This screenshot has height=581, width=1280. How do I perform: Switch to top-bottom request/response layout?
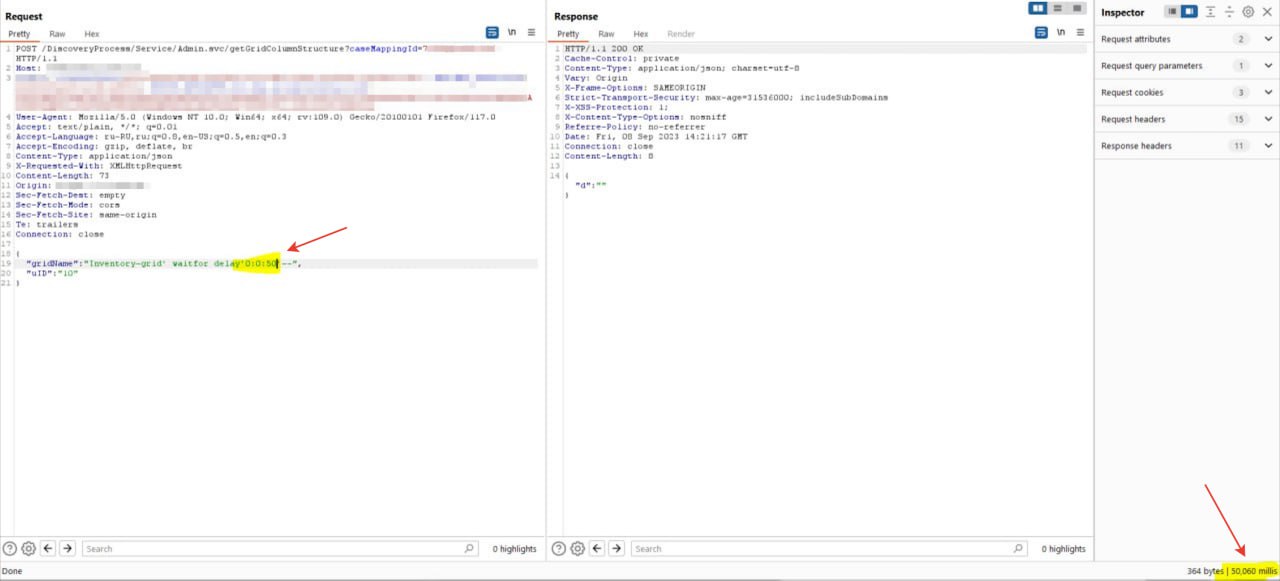[x=1057, y=8]
